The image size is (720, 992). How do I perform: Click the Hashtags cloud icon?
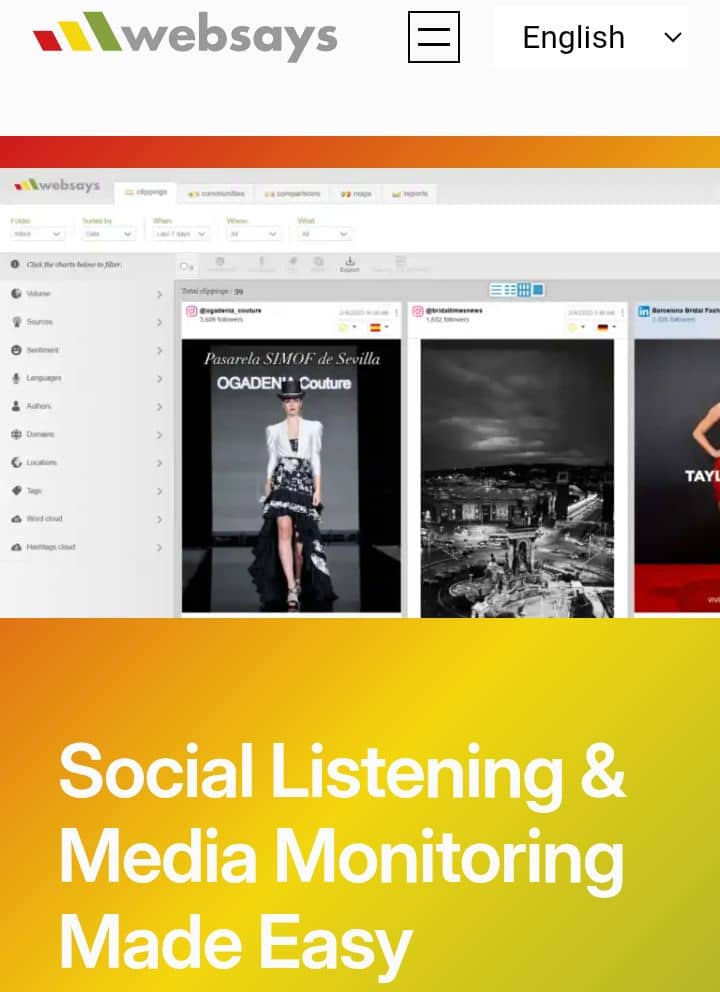(x=16, y=547)
